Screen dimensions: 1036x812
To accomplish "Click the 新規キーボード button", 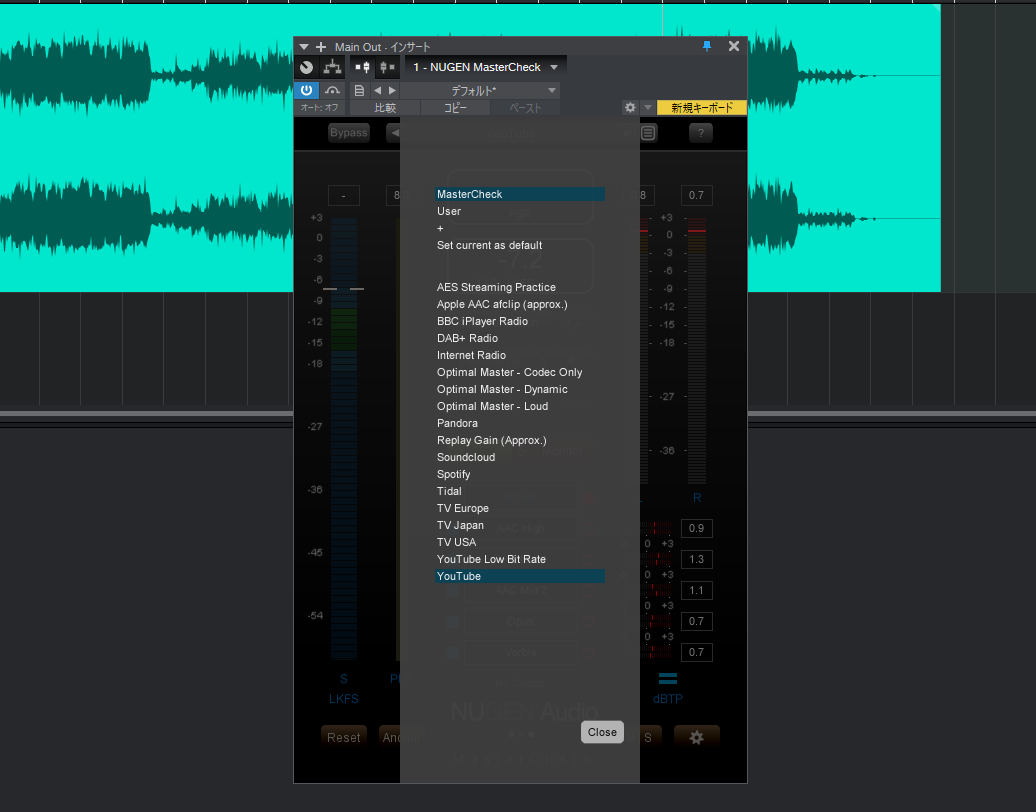I will click(702, 108).
